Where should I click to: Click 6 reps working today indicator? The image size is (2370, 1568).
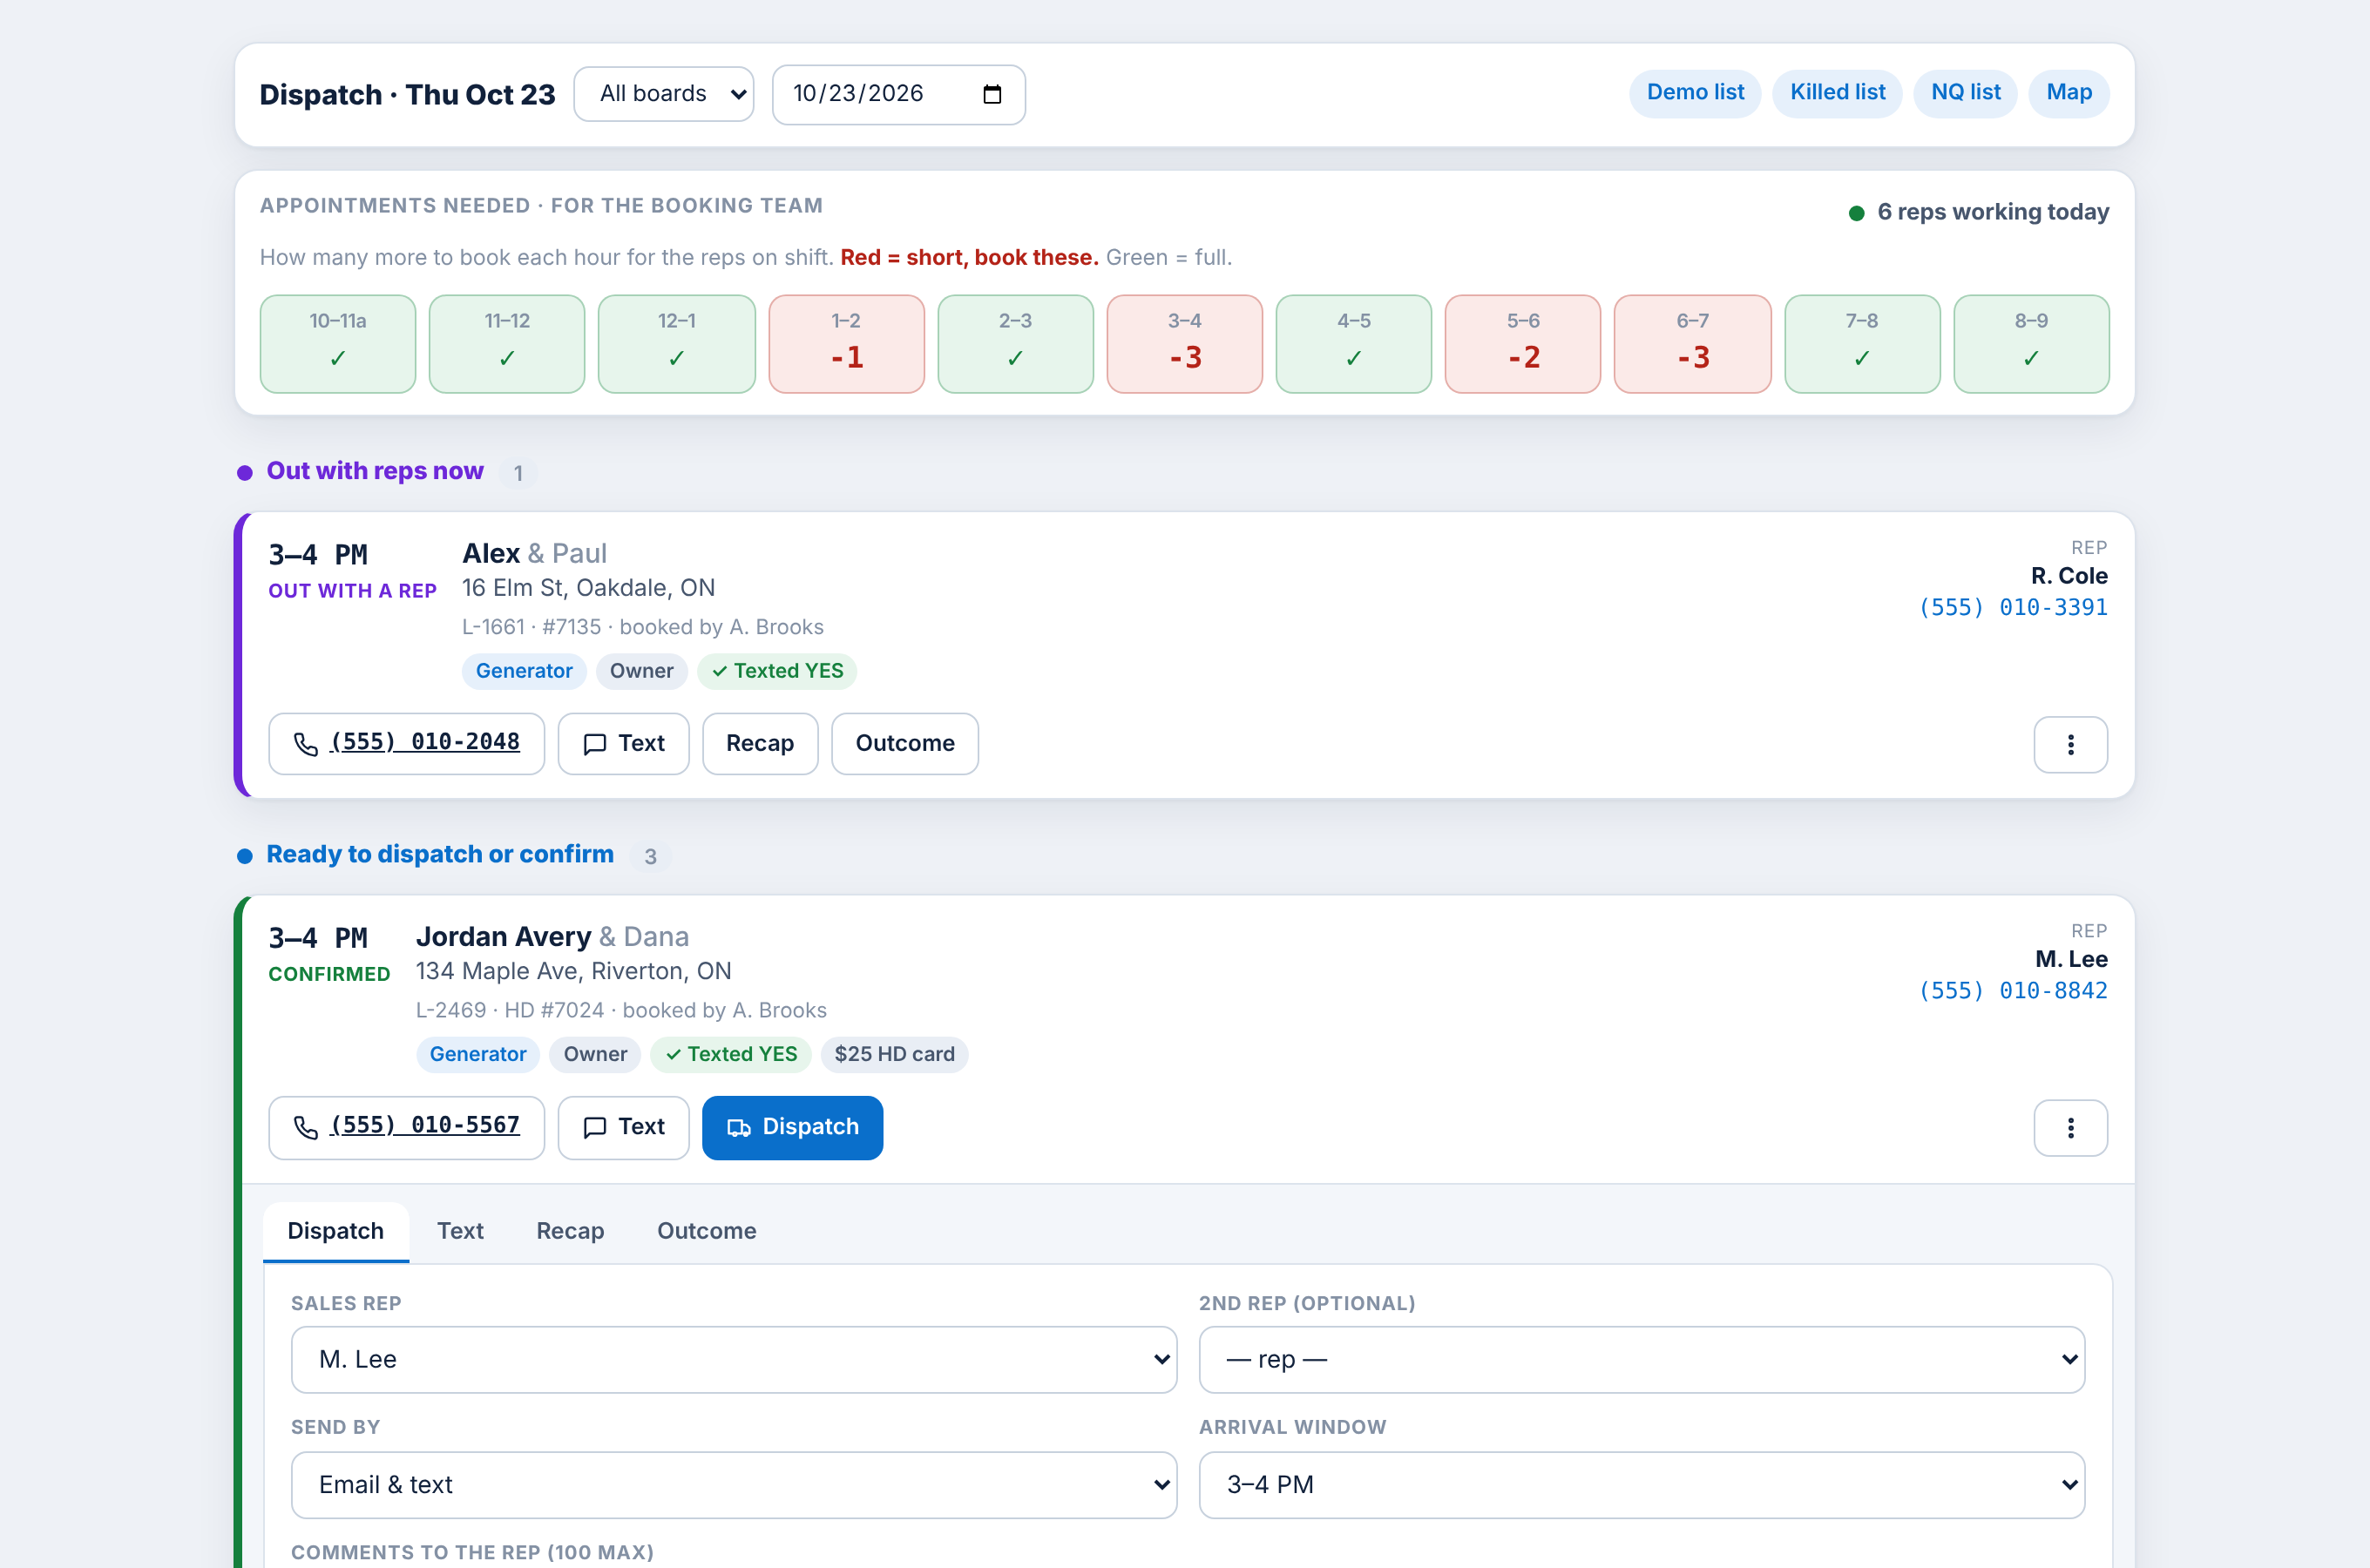[x=1979, y=212]
